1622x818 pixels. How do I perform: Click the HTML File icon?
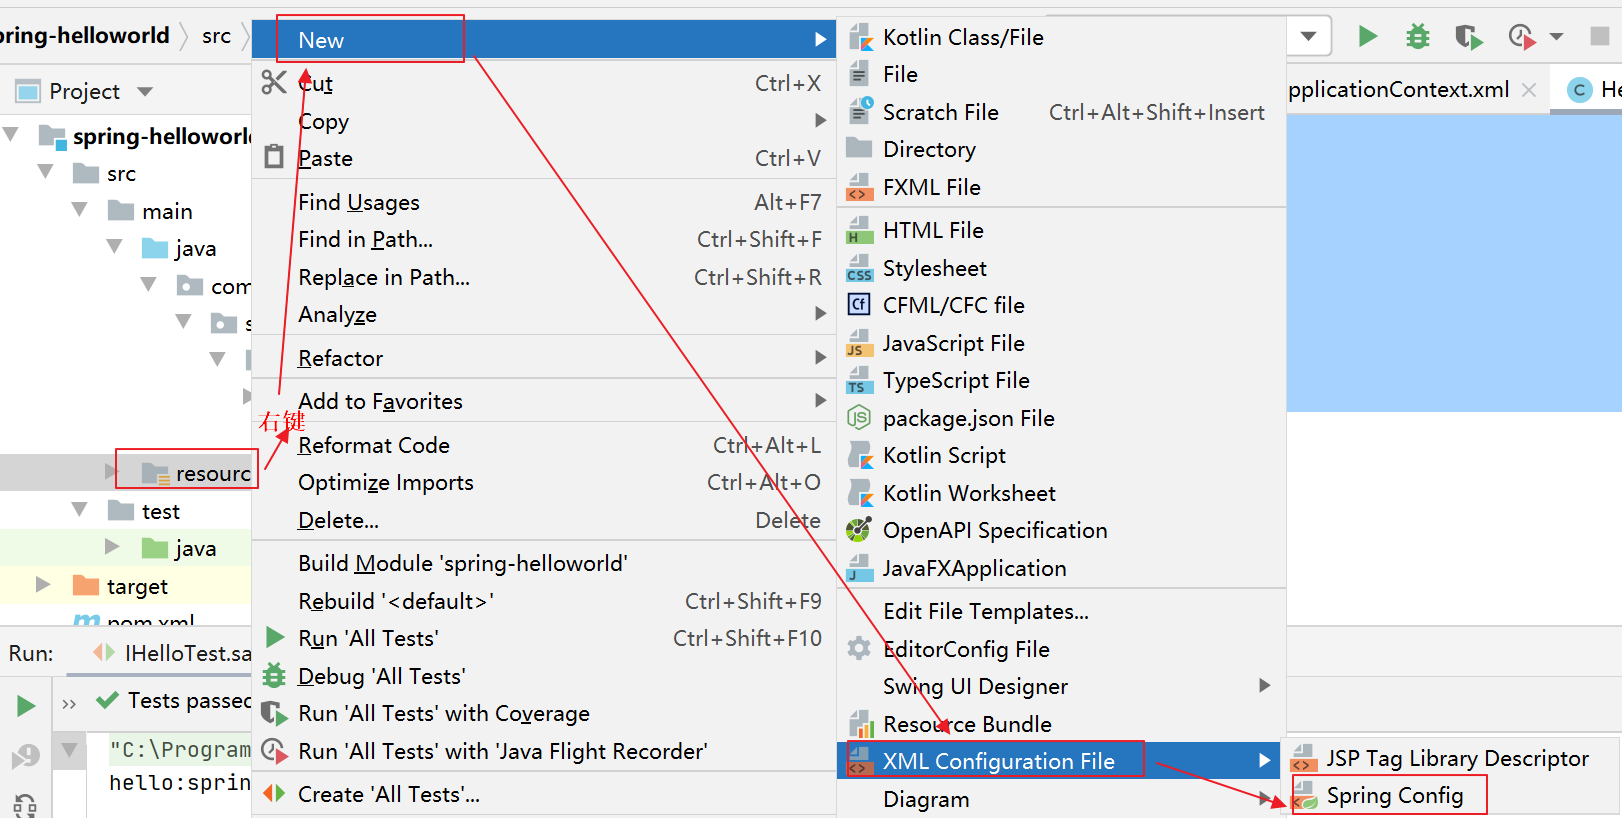pos(859,231)
